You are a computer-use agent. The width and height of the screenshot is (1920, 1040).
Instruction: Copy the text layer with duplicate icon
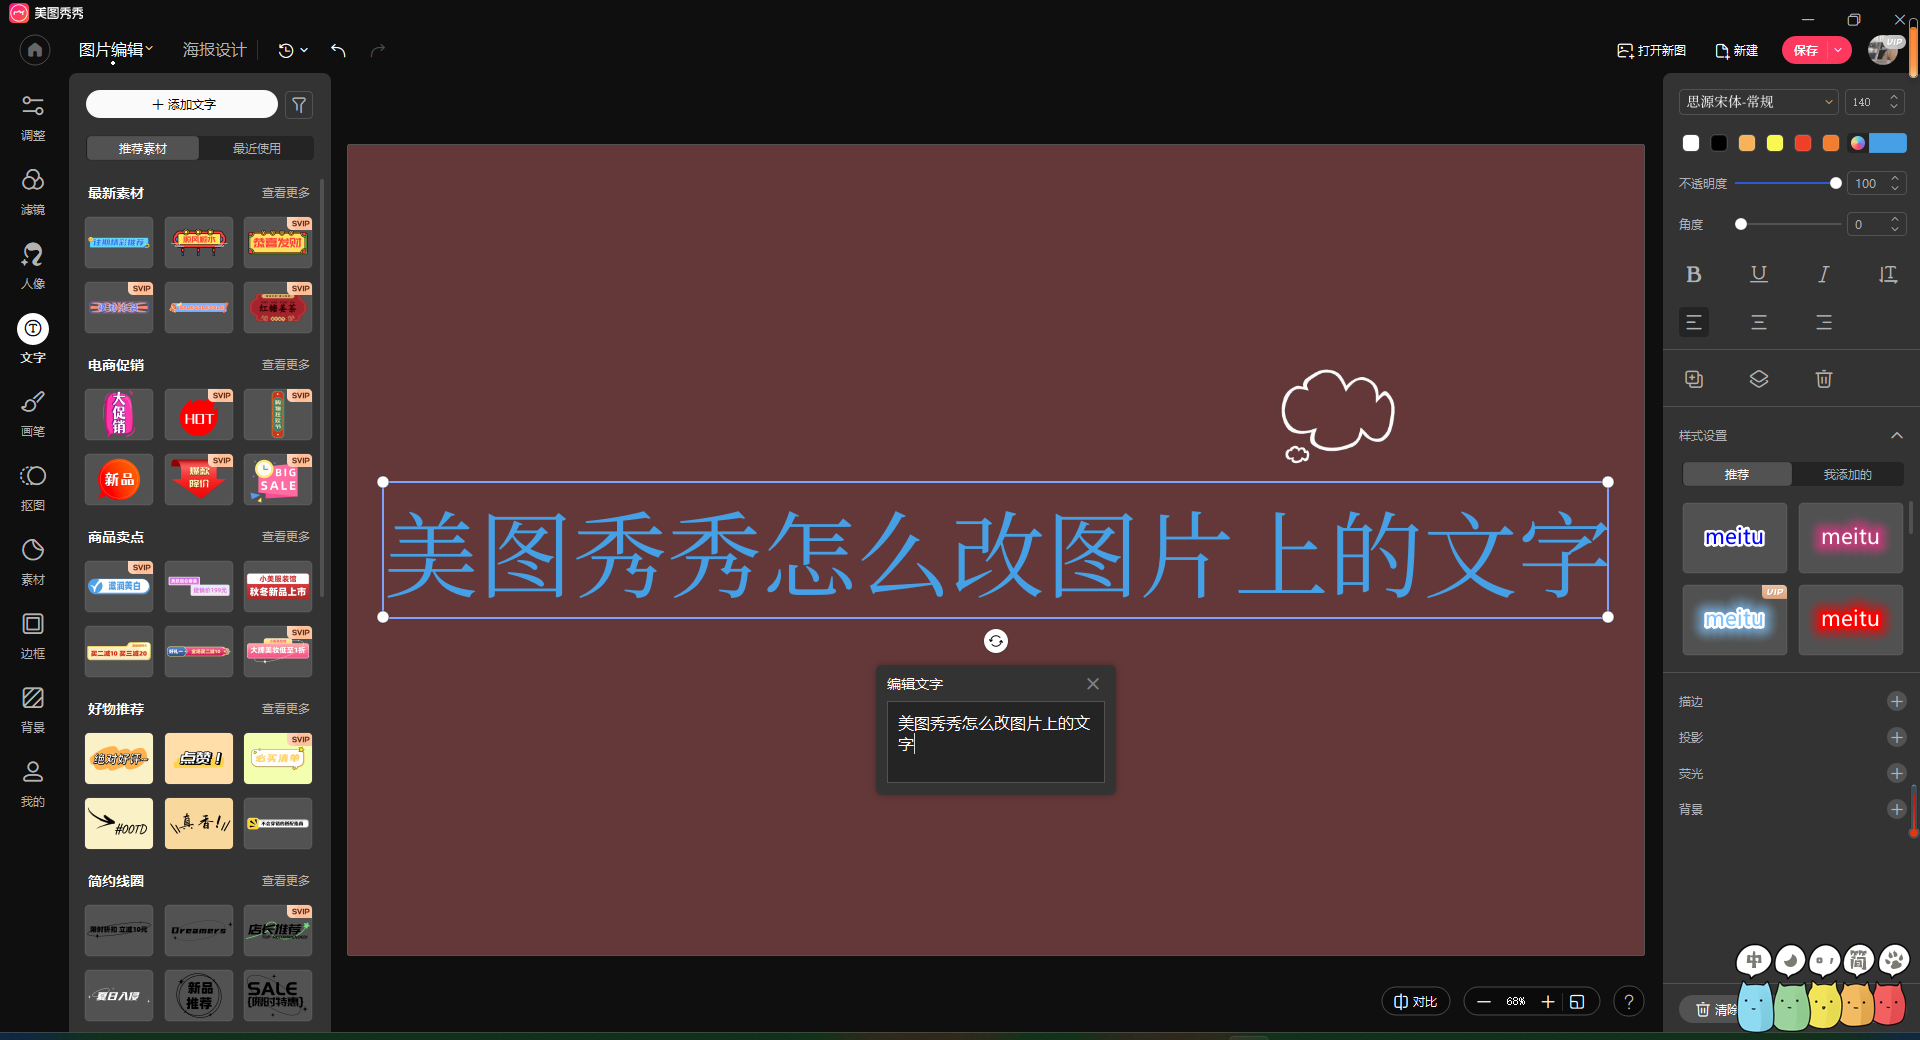(x=1694, y=379)
